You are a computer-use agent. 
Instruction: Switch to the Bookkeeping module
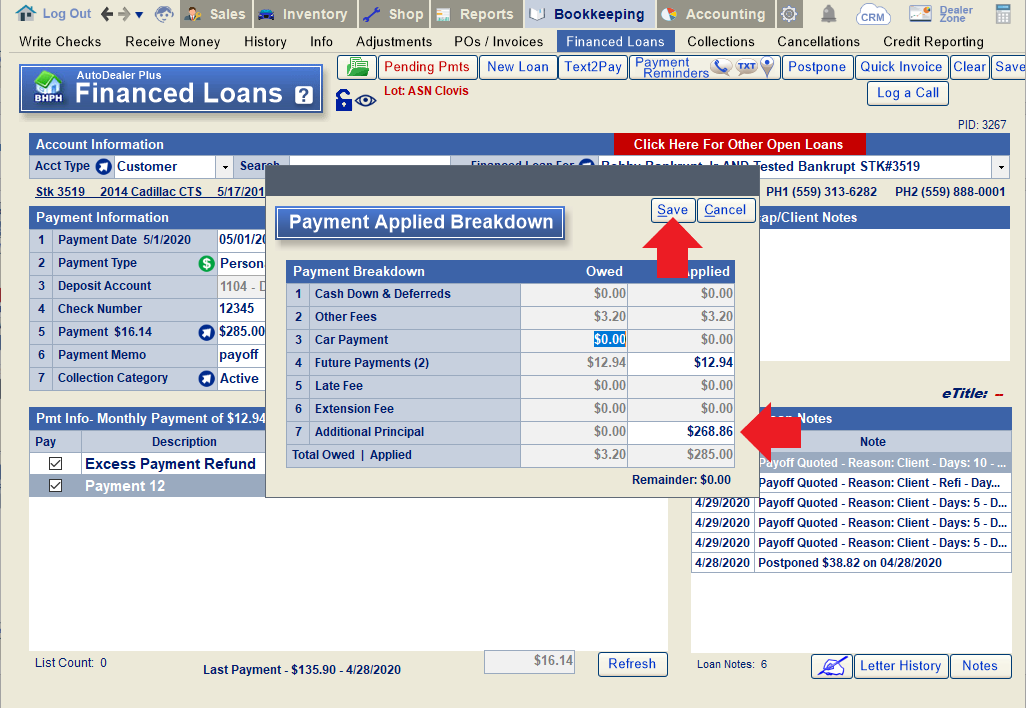[588, 14]
